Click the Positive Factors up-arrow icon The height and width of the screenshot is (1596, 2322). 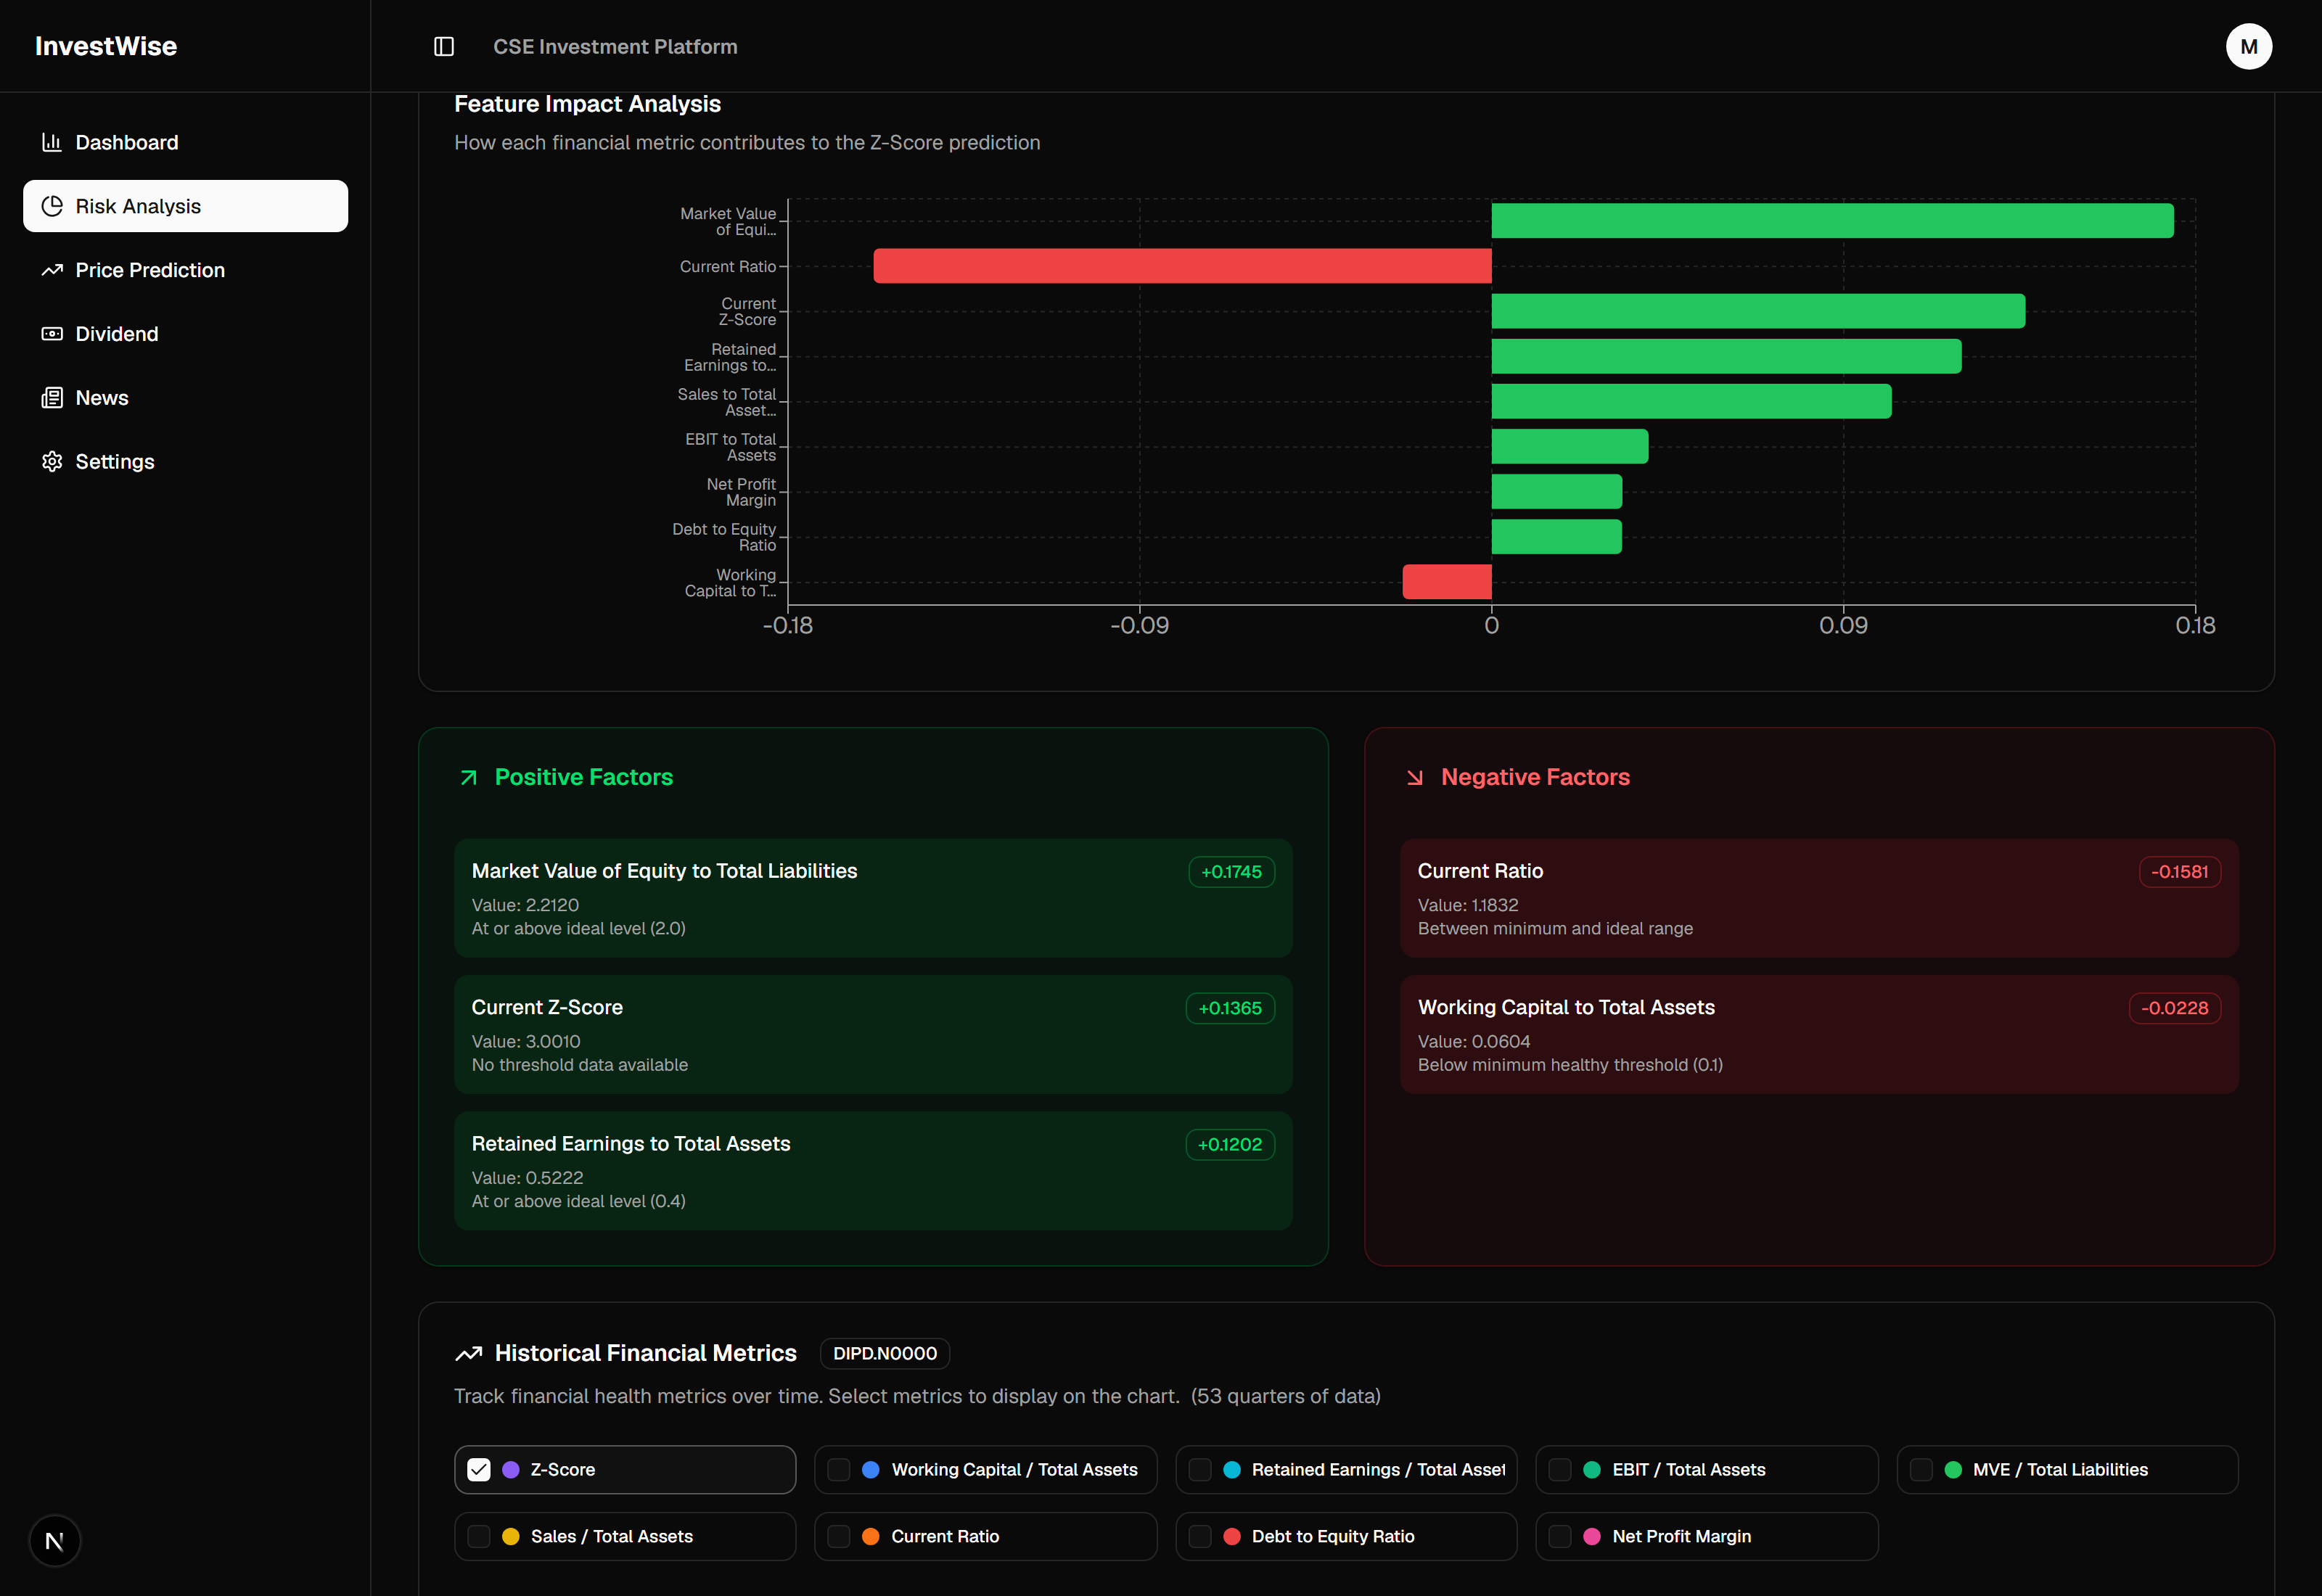pos(468,777)
